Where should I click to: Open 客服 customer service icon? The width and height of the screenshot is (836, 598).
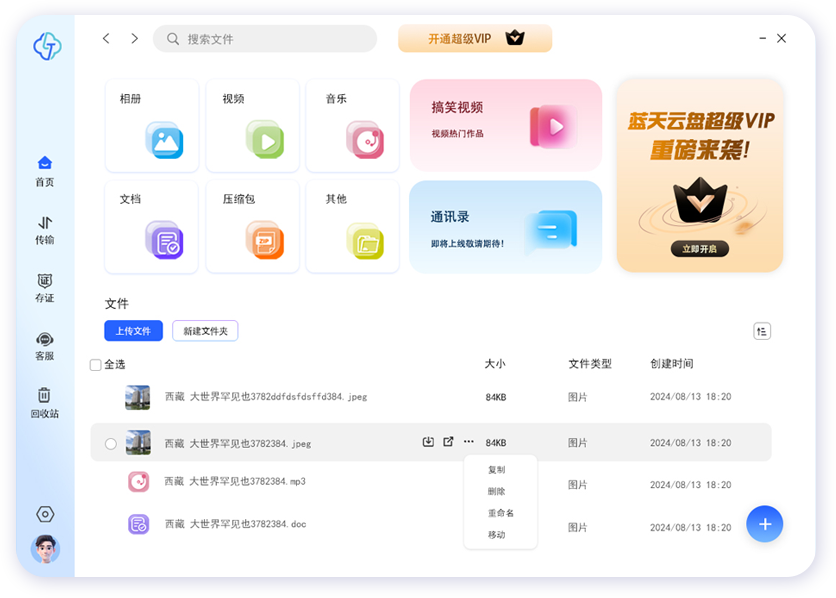(45, 346)
